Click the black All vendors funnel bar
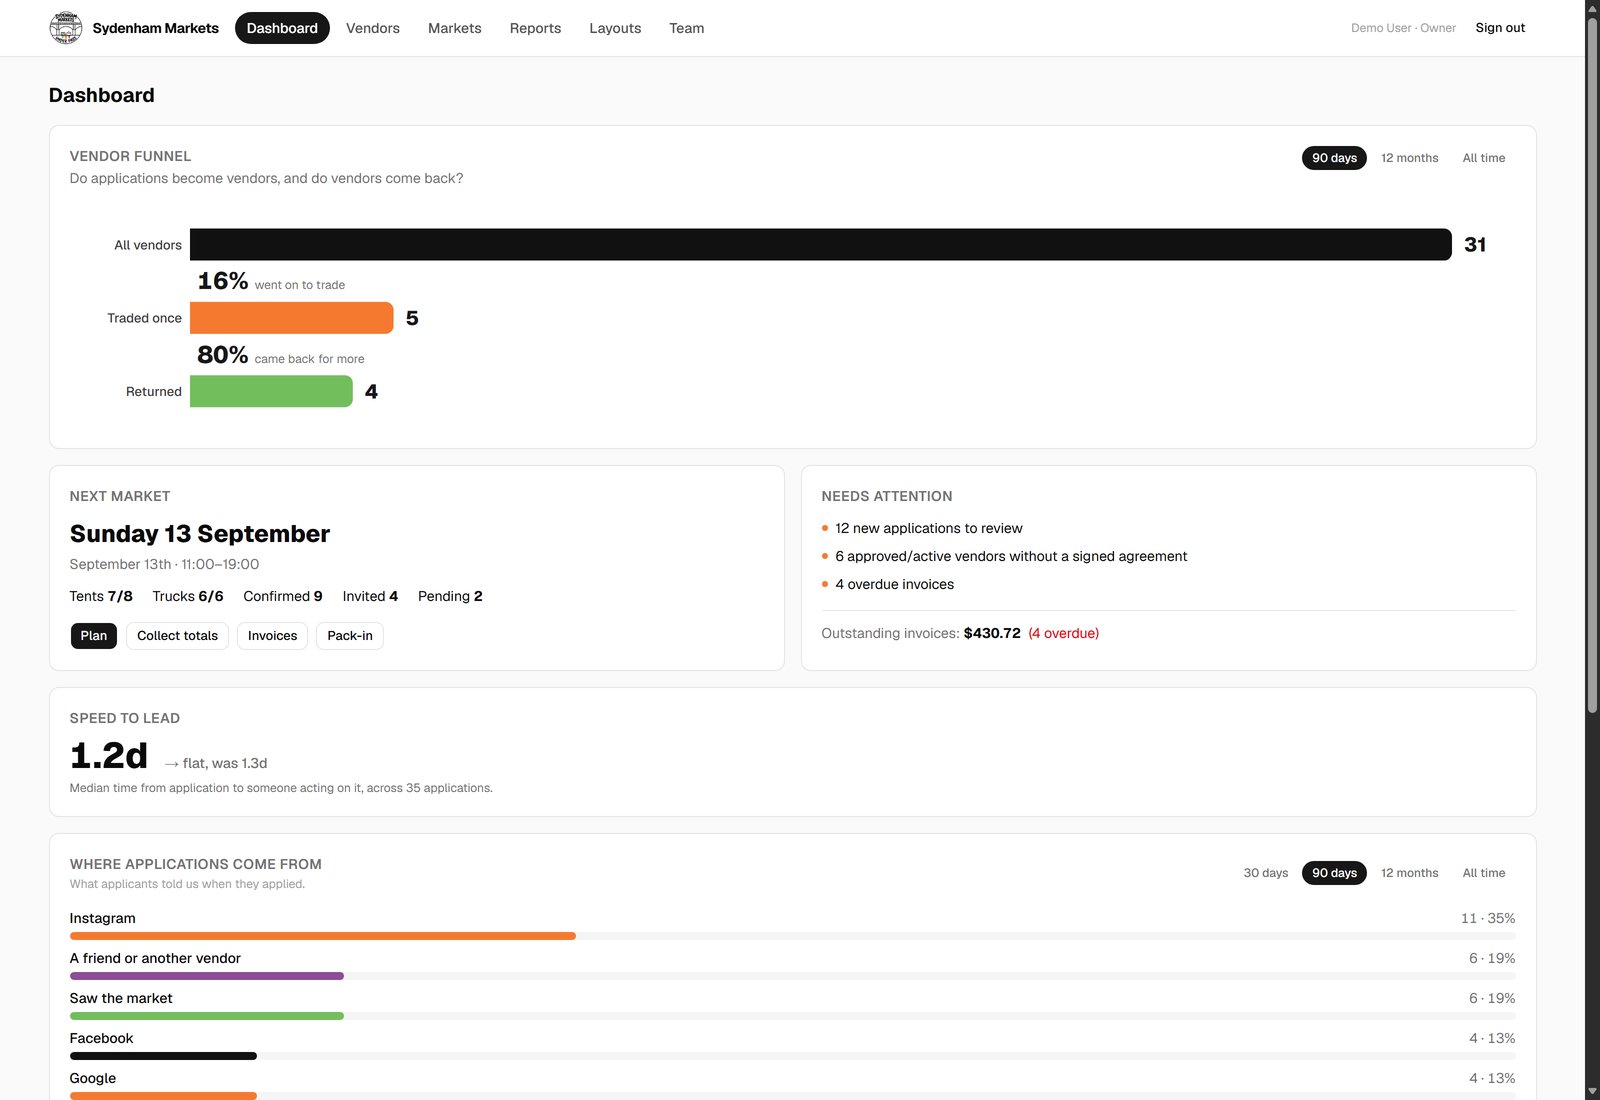The width and height of the screenshot is (1600, 1100). [x=821, y=245]
